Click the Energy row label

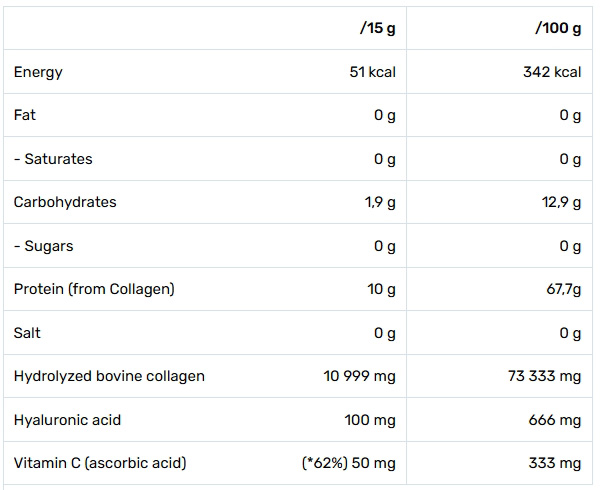pos(38,72)
